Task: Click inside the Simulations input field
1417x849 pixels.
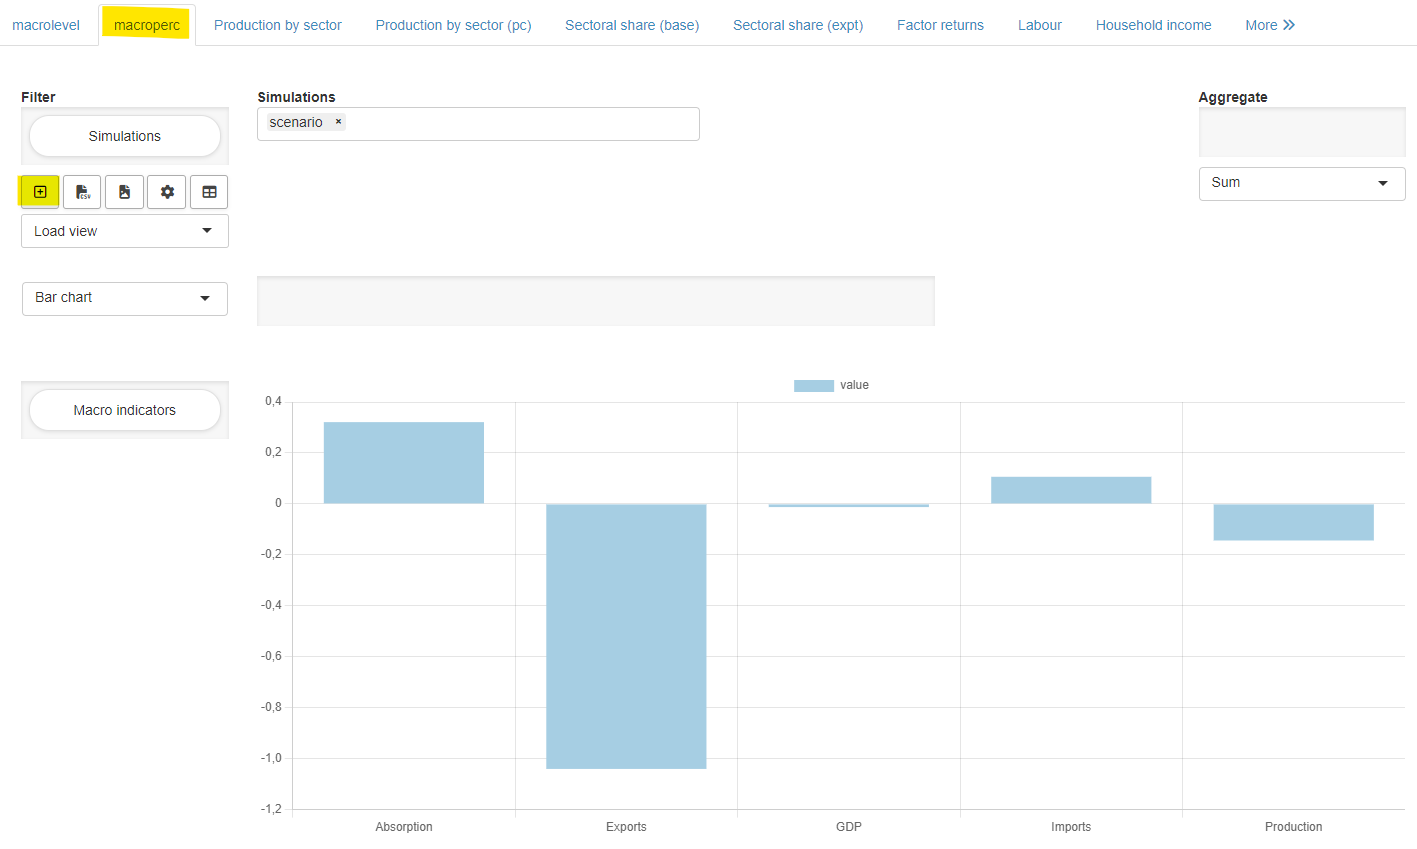Action: [x=520, y=123]
